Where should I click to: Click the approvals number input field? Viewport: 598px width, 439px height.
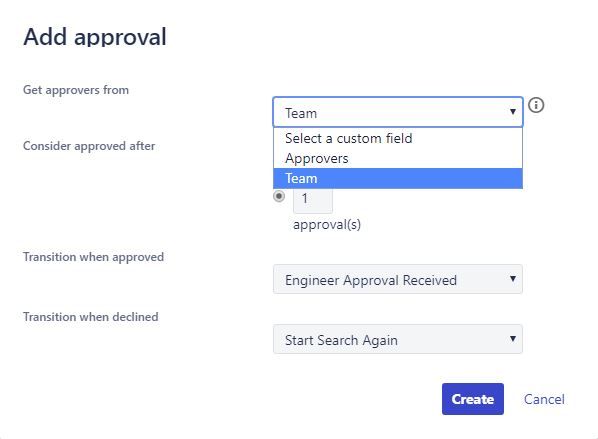pos(313,201)
